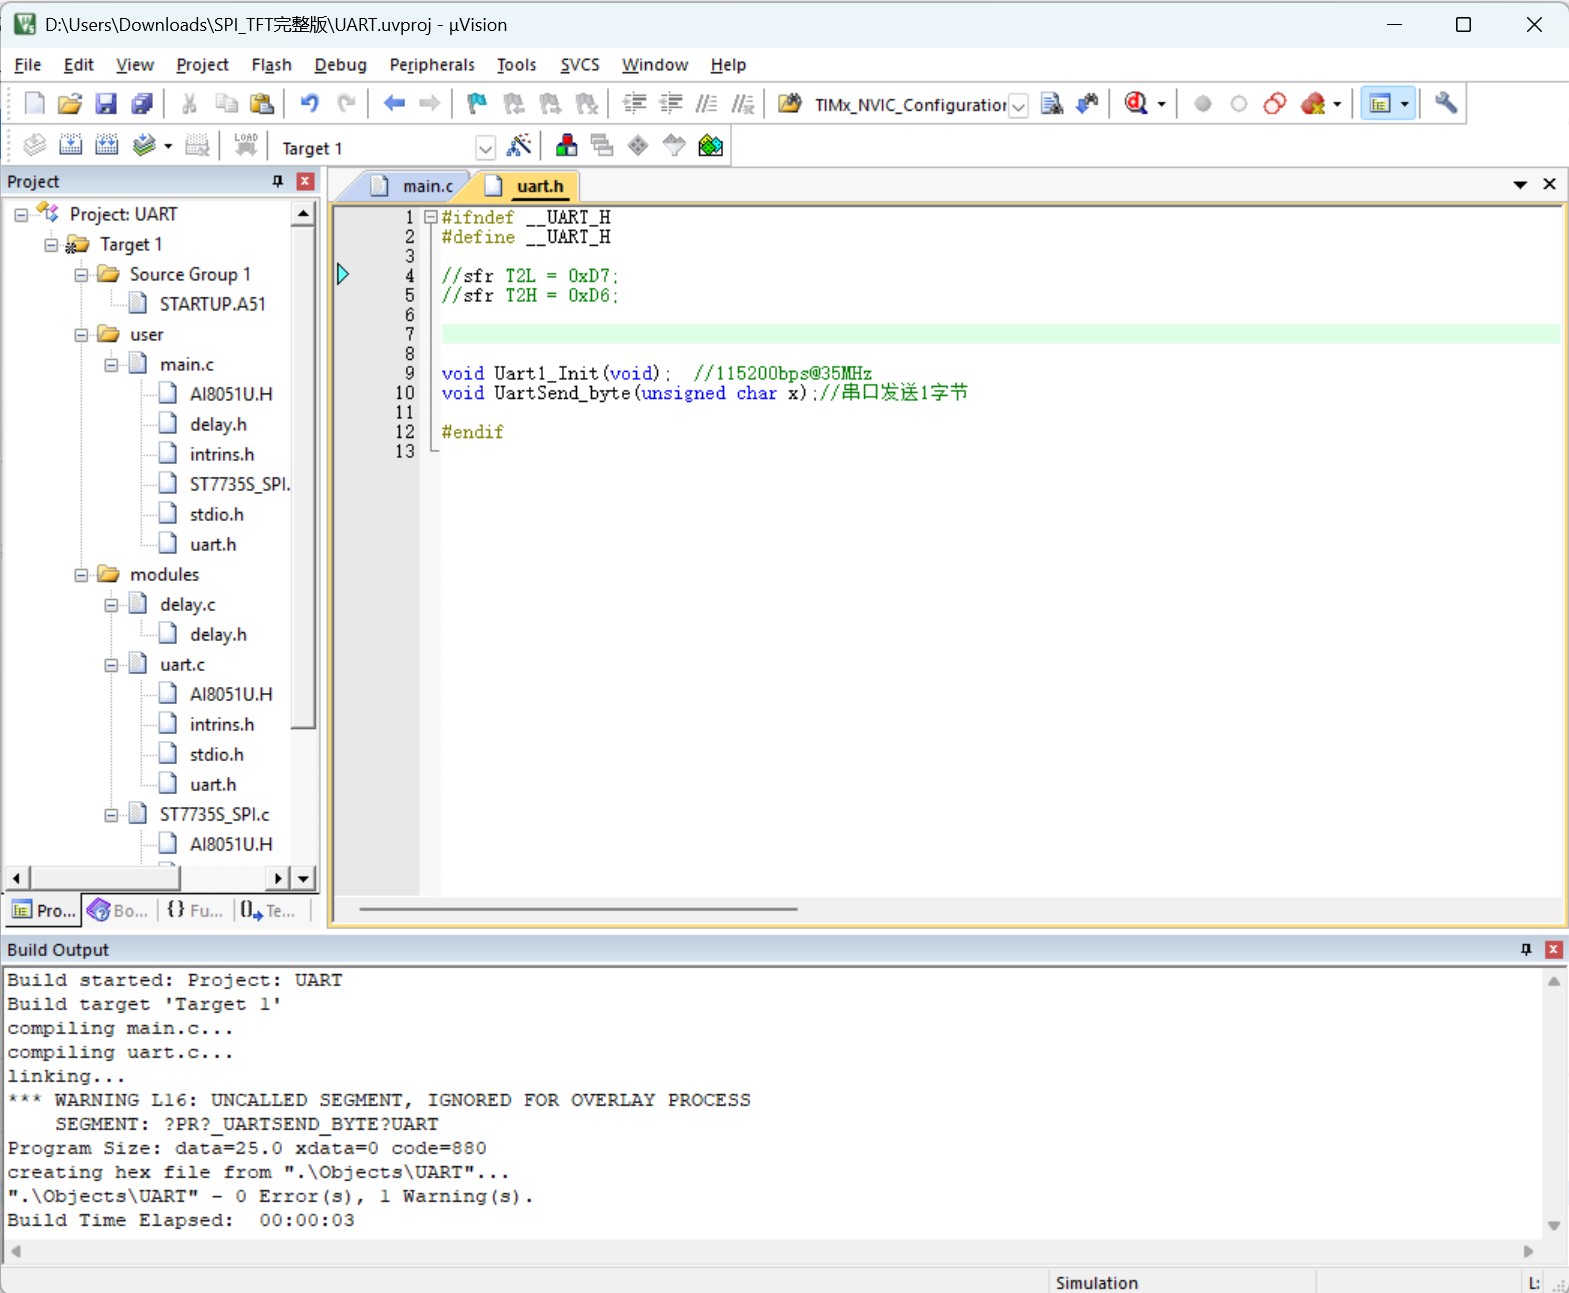This screenshot has width=1569, height=1293.
Task: Click the Build target icon
Action: (70, 146)
